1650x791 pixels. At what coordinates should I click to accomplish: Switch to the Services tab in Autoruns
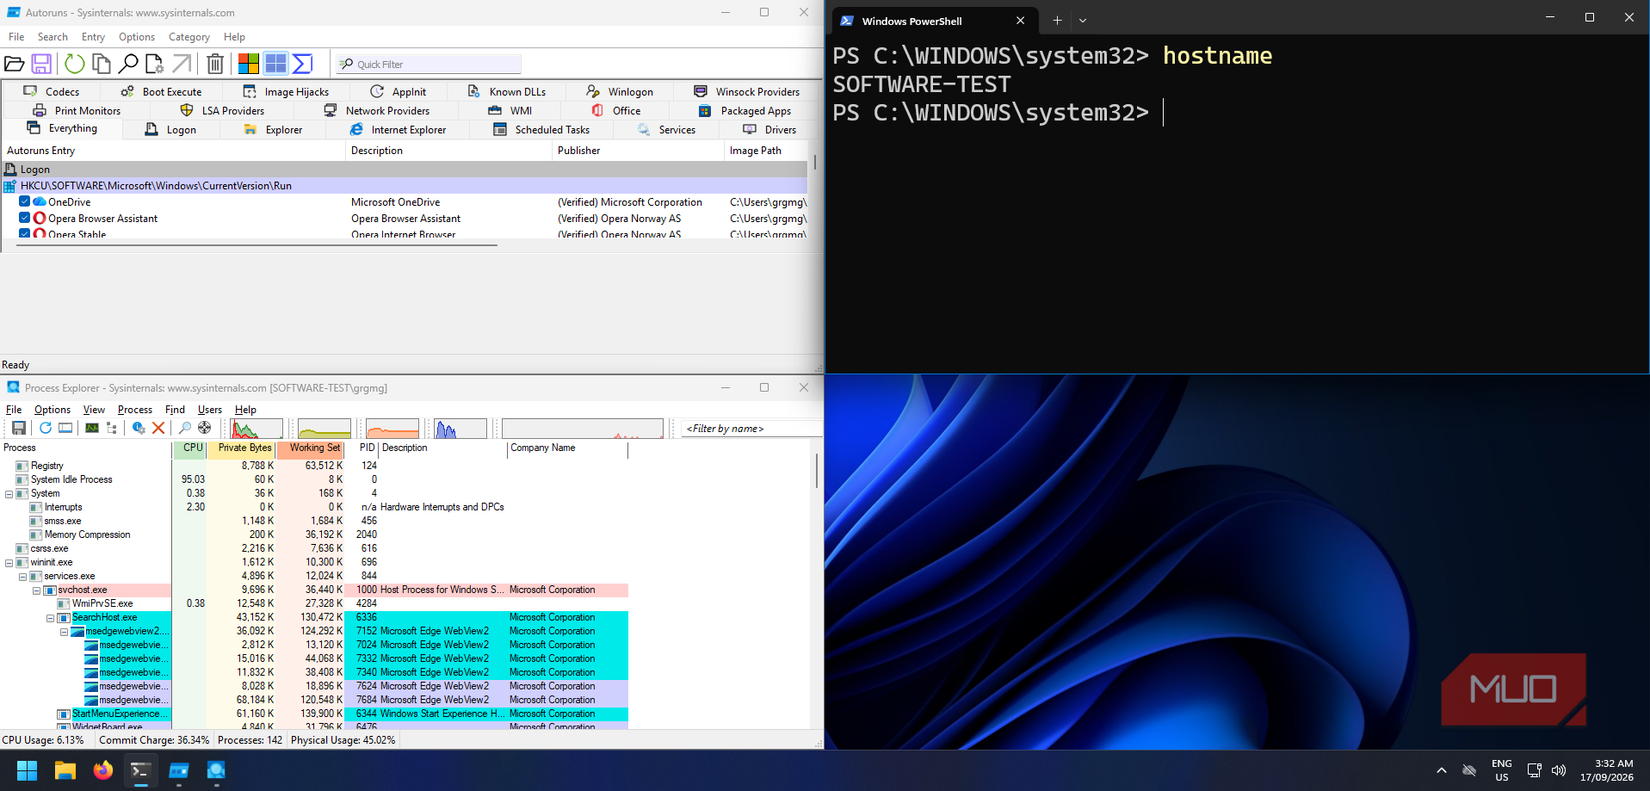pos(666,130)
